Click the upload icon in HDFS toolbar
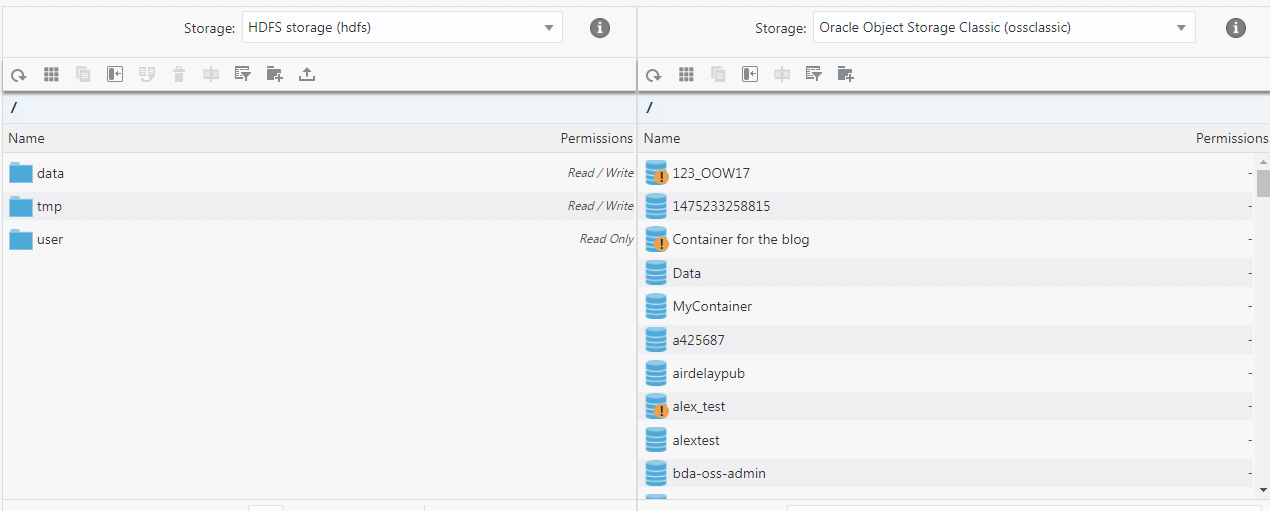This screenshot has height=511, width=1270. [307, 74]
